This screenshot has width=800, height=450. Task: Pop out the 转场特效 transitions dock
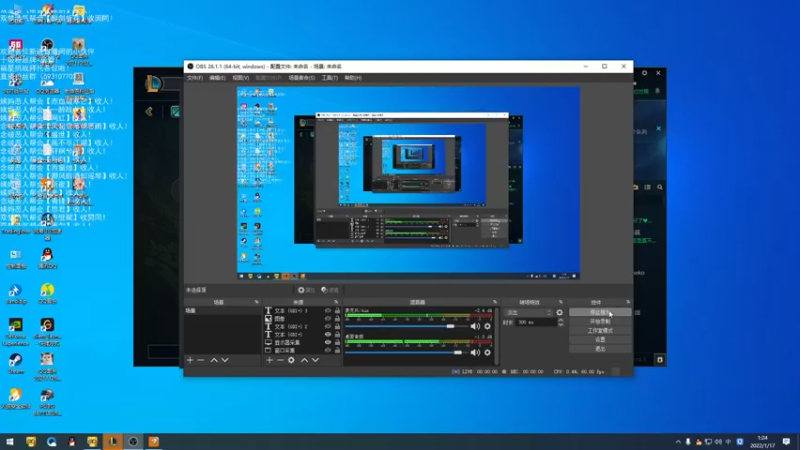(561, 302)
